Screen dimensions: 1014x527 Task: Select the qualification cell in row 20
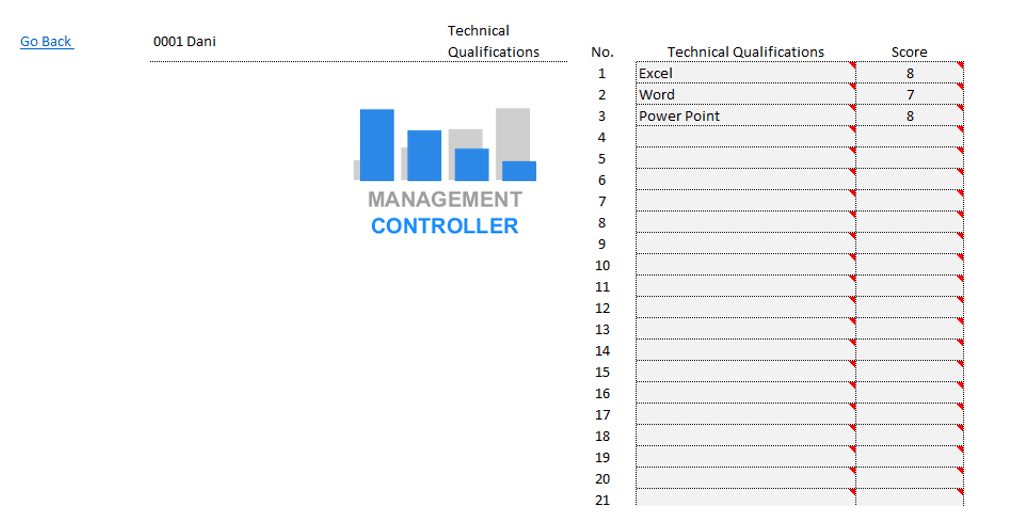(745, 479)
